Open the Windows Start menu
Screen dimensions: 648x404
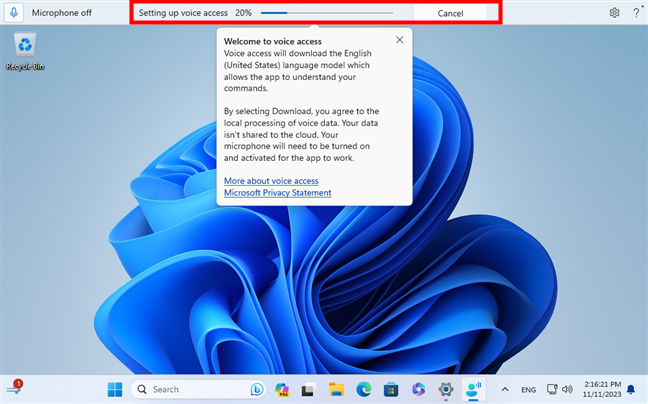point(115,389)
